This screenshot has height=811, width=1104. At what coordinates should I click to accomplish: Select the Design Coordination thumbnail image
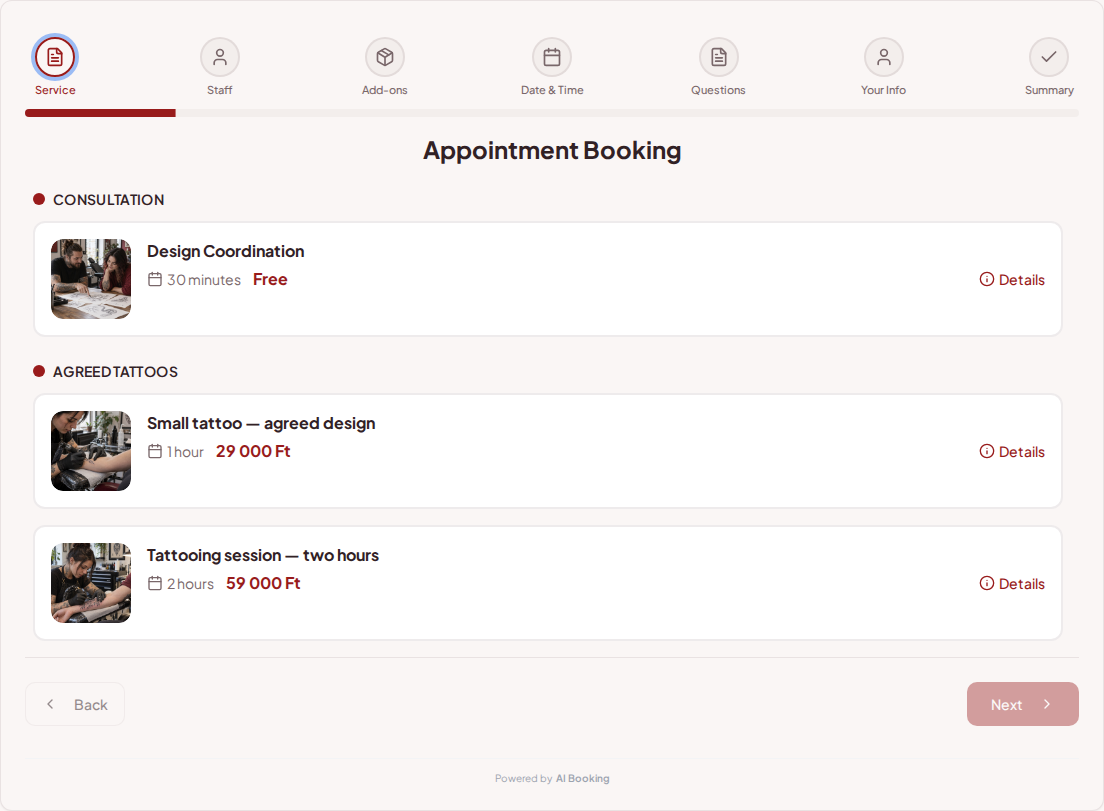[91, 279]
